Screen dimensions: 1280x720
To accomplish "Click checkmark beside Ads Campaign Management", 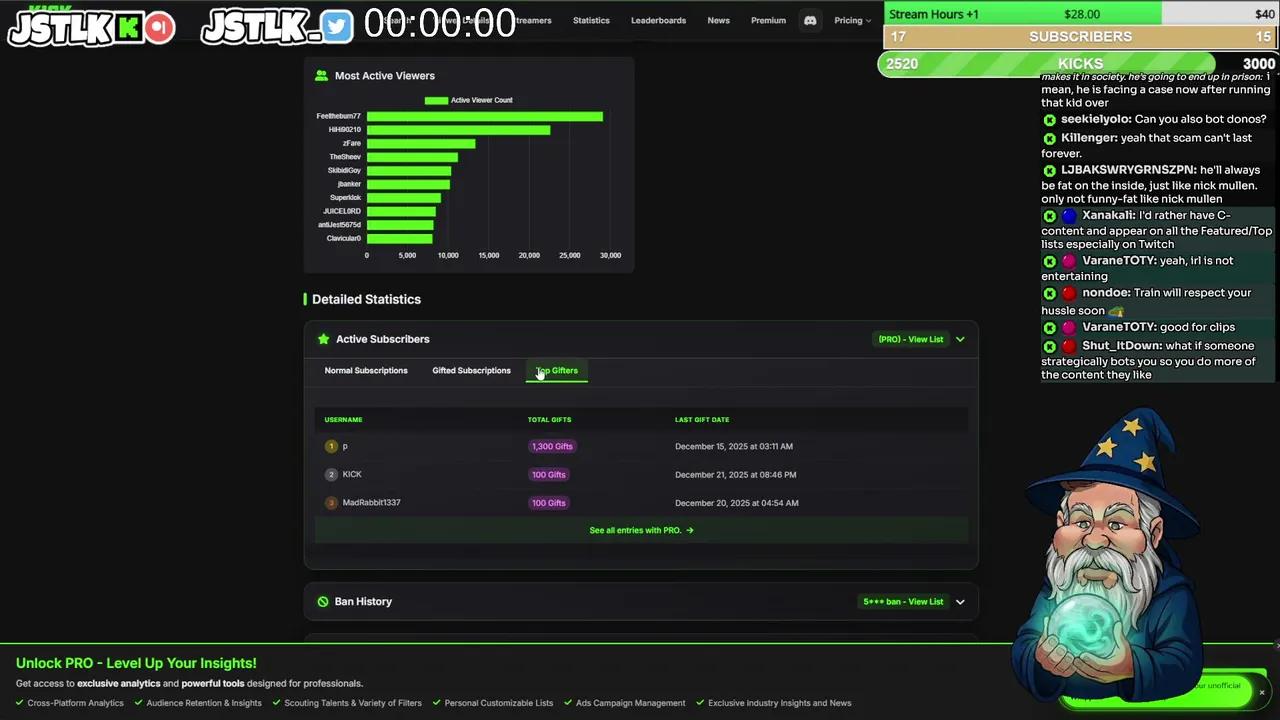I will pos(569,703).
